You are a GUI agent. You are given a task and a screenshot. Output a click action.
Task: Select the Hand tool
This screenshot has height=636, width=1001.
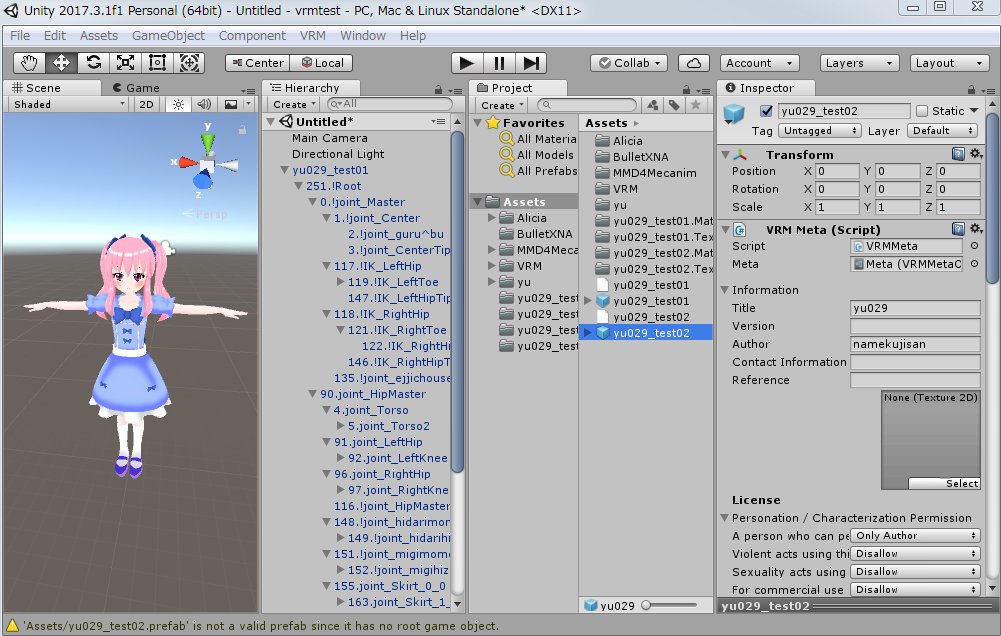(29, 63)
